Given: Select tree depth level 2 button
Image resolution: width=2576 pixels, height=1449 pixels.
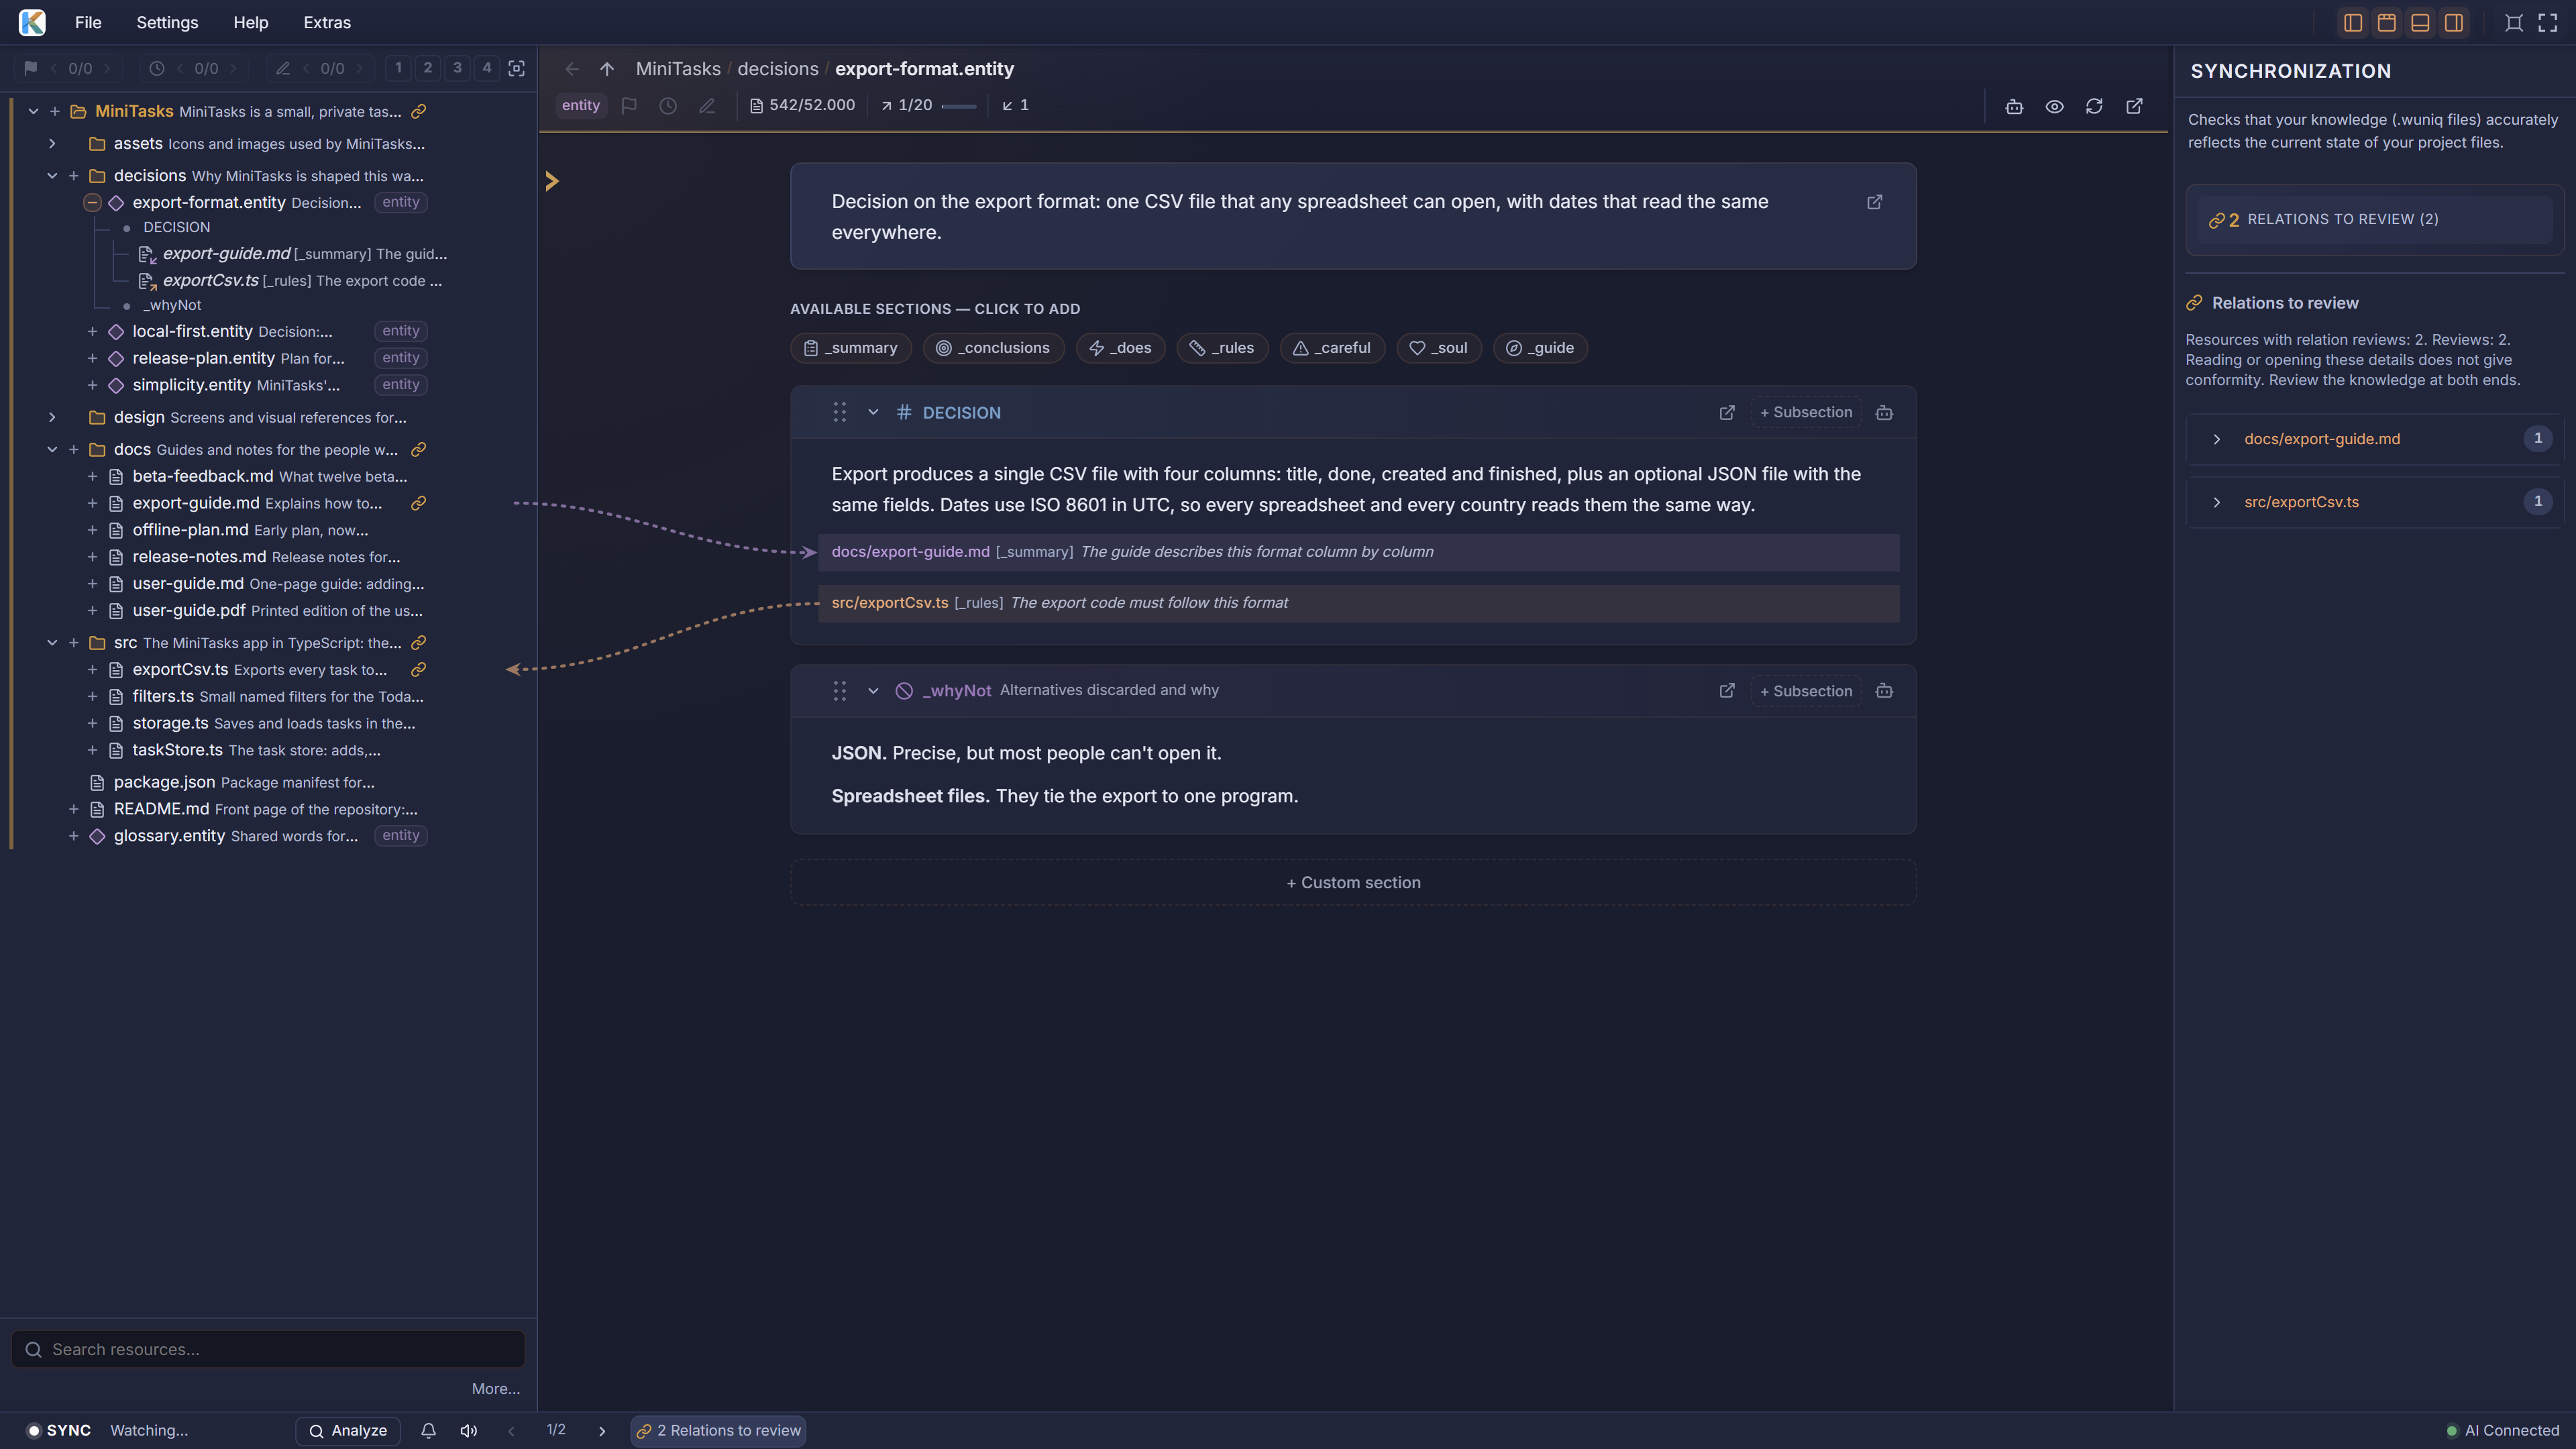Looking at the screenshot, I should [428, 68].
